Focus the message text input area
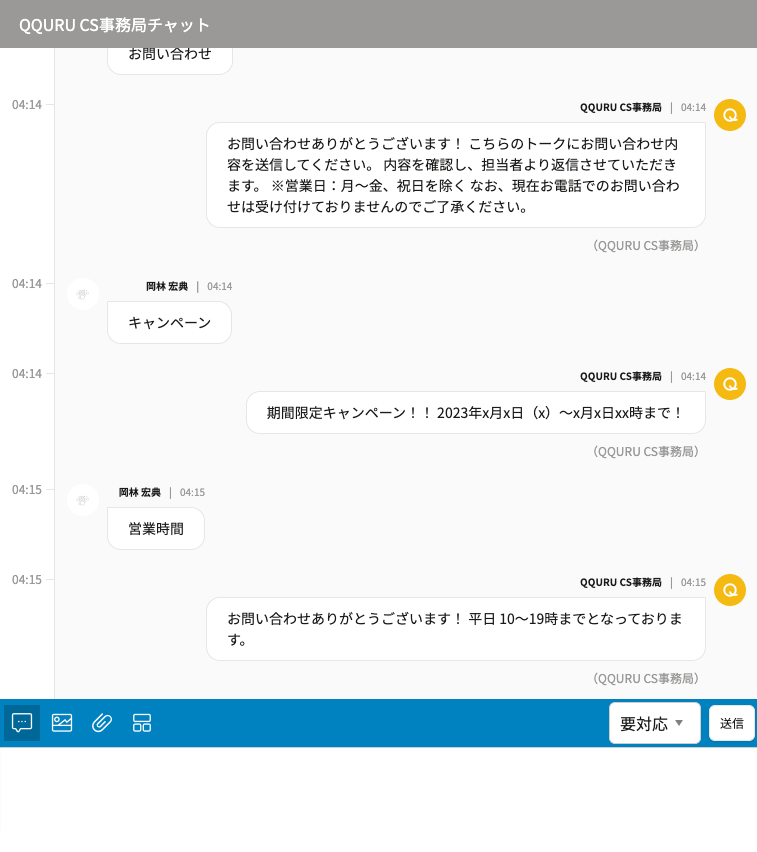The width and height of the screenshot is (757, 852). click(x=378, y=798)
